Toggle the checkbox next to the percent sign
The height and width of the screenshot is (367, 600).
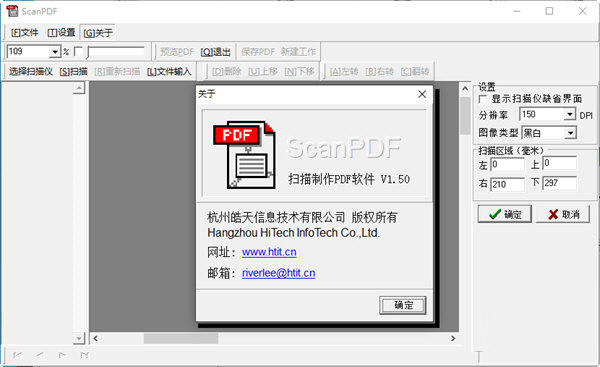[78, 52]
